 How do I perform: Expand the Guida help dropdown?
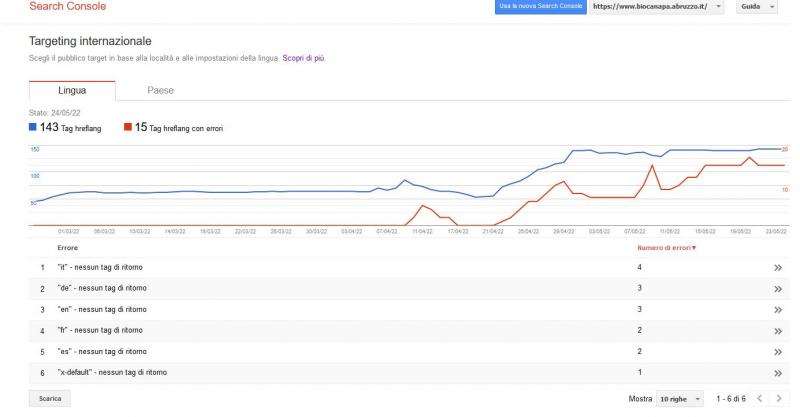pyautogui.click(x=756, y=7)
